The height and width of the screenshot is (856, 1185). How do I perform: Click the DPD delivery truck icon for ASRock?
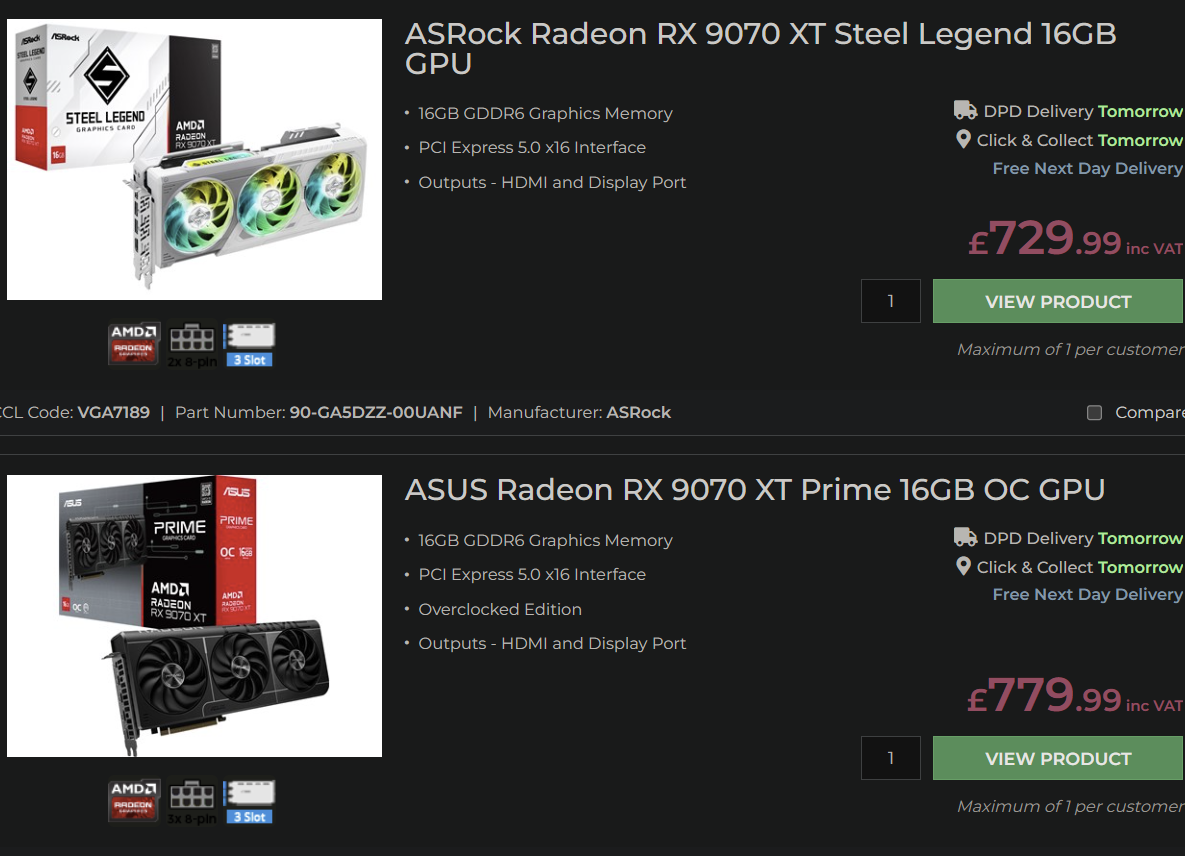[965, 111]
